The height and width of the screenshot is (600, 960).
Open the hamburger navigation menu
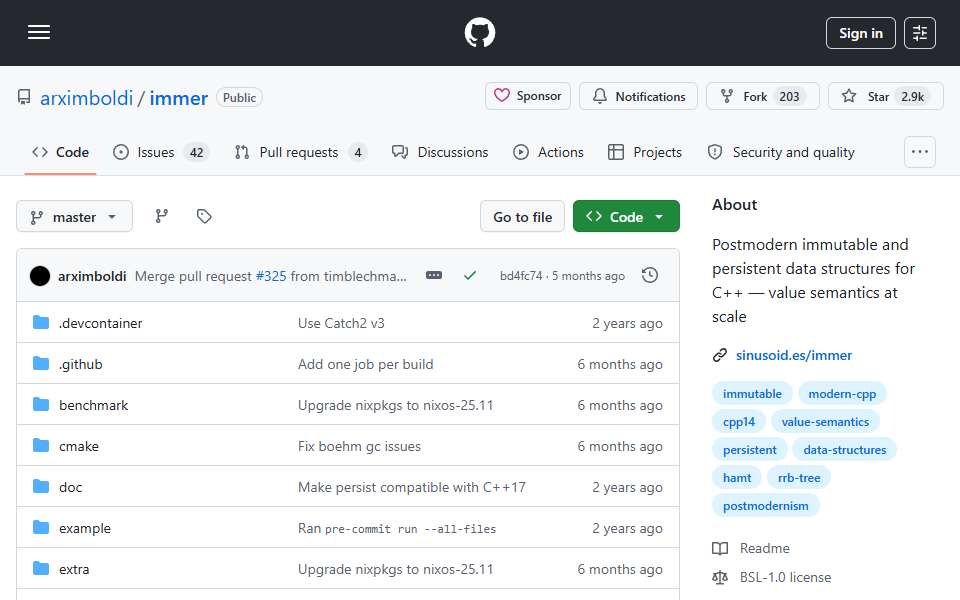click(x=39, y=32)
